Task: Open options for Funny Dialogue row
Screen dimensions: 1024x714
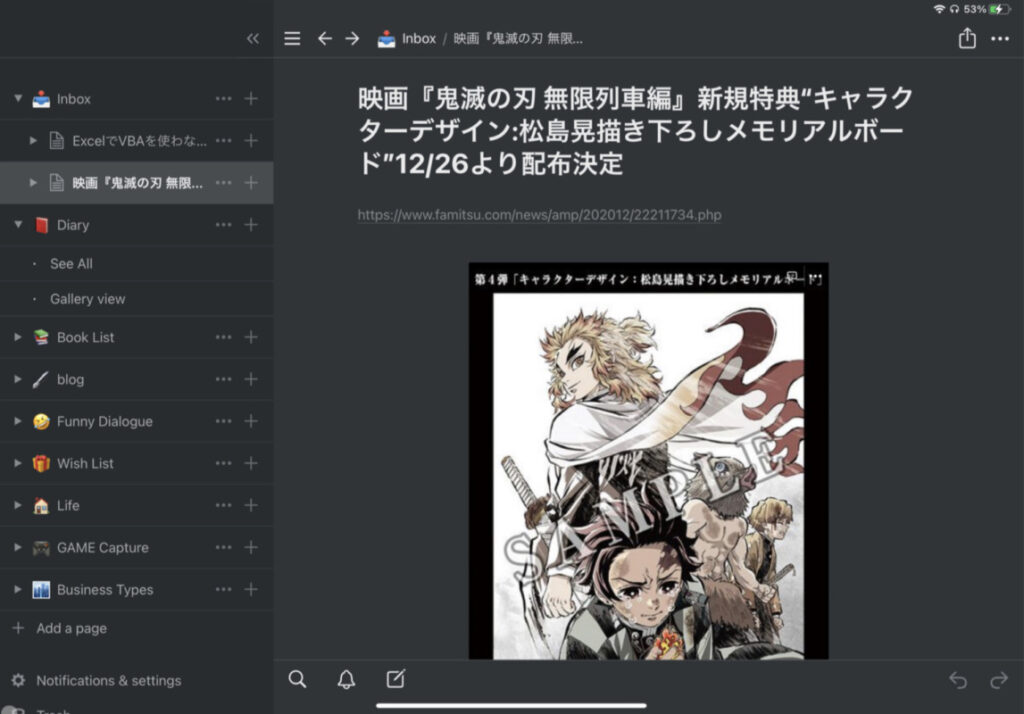Action: pos(223,421)
